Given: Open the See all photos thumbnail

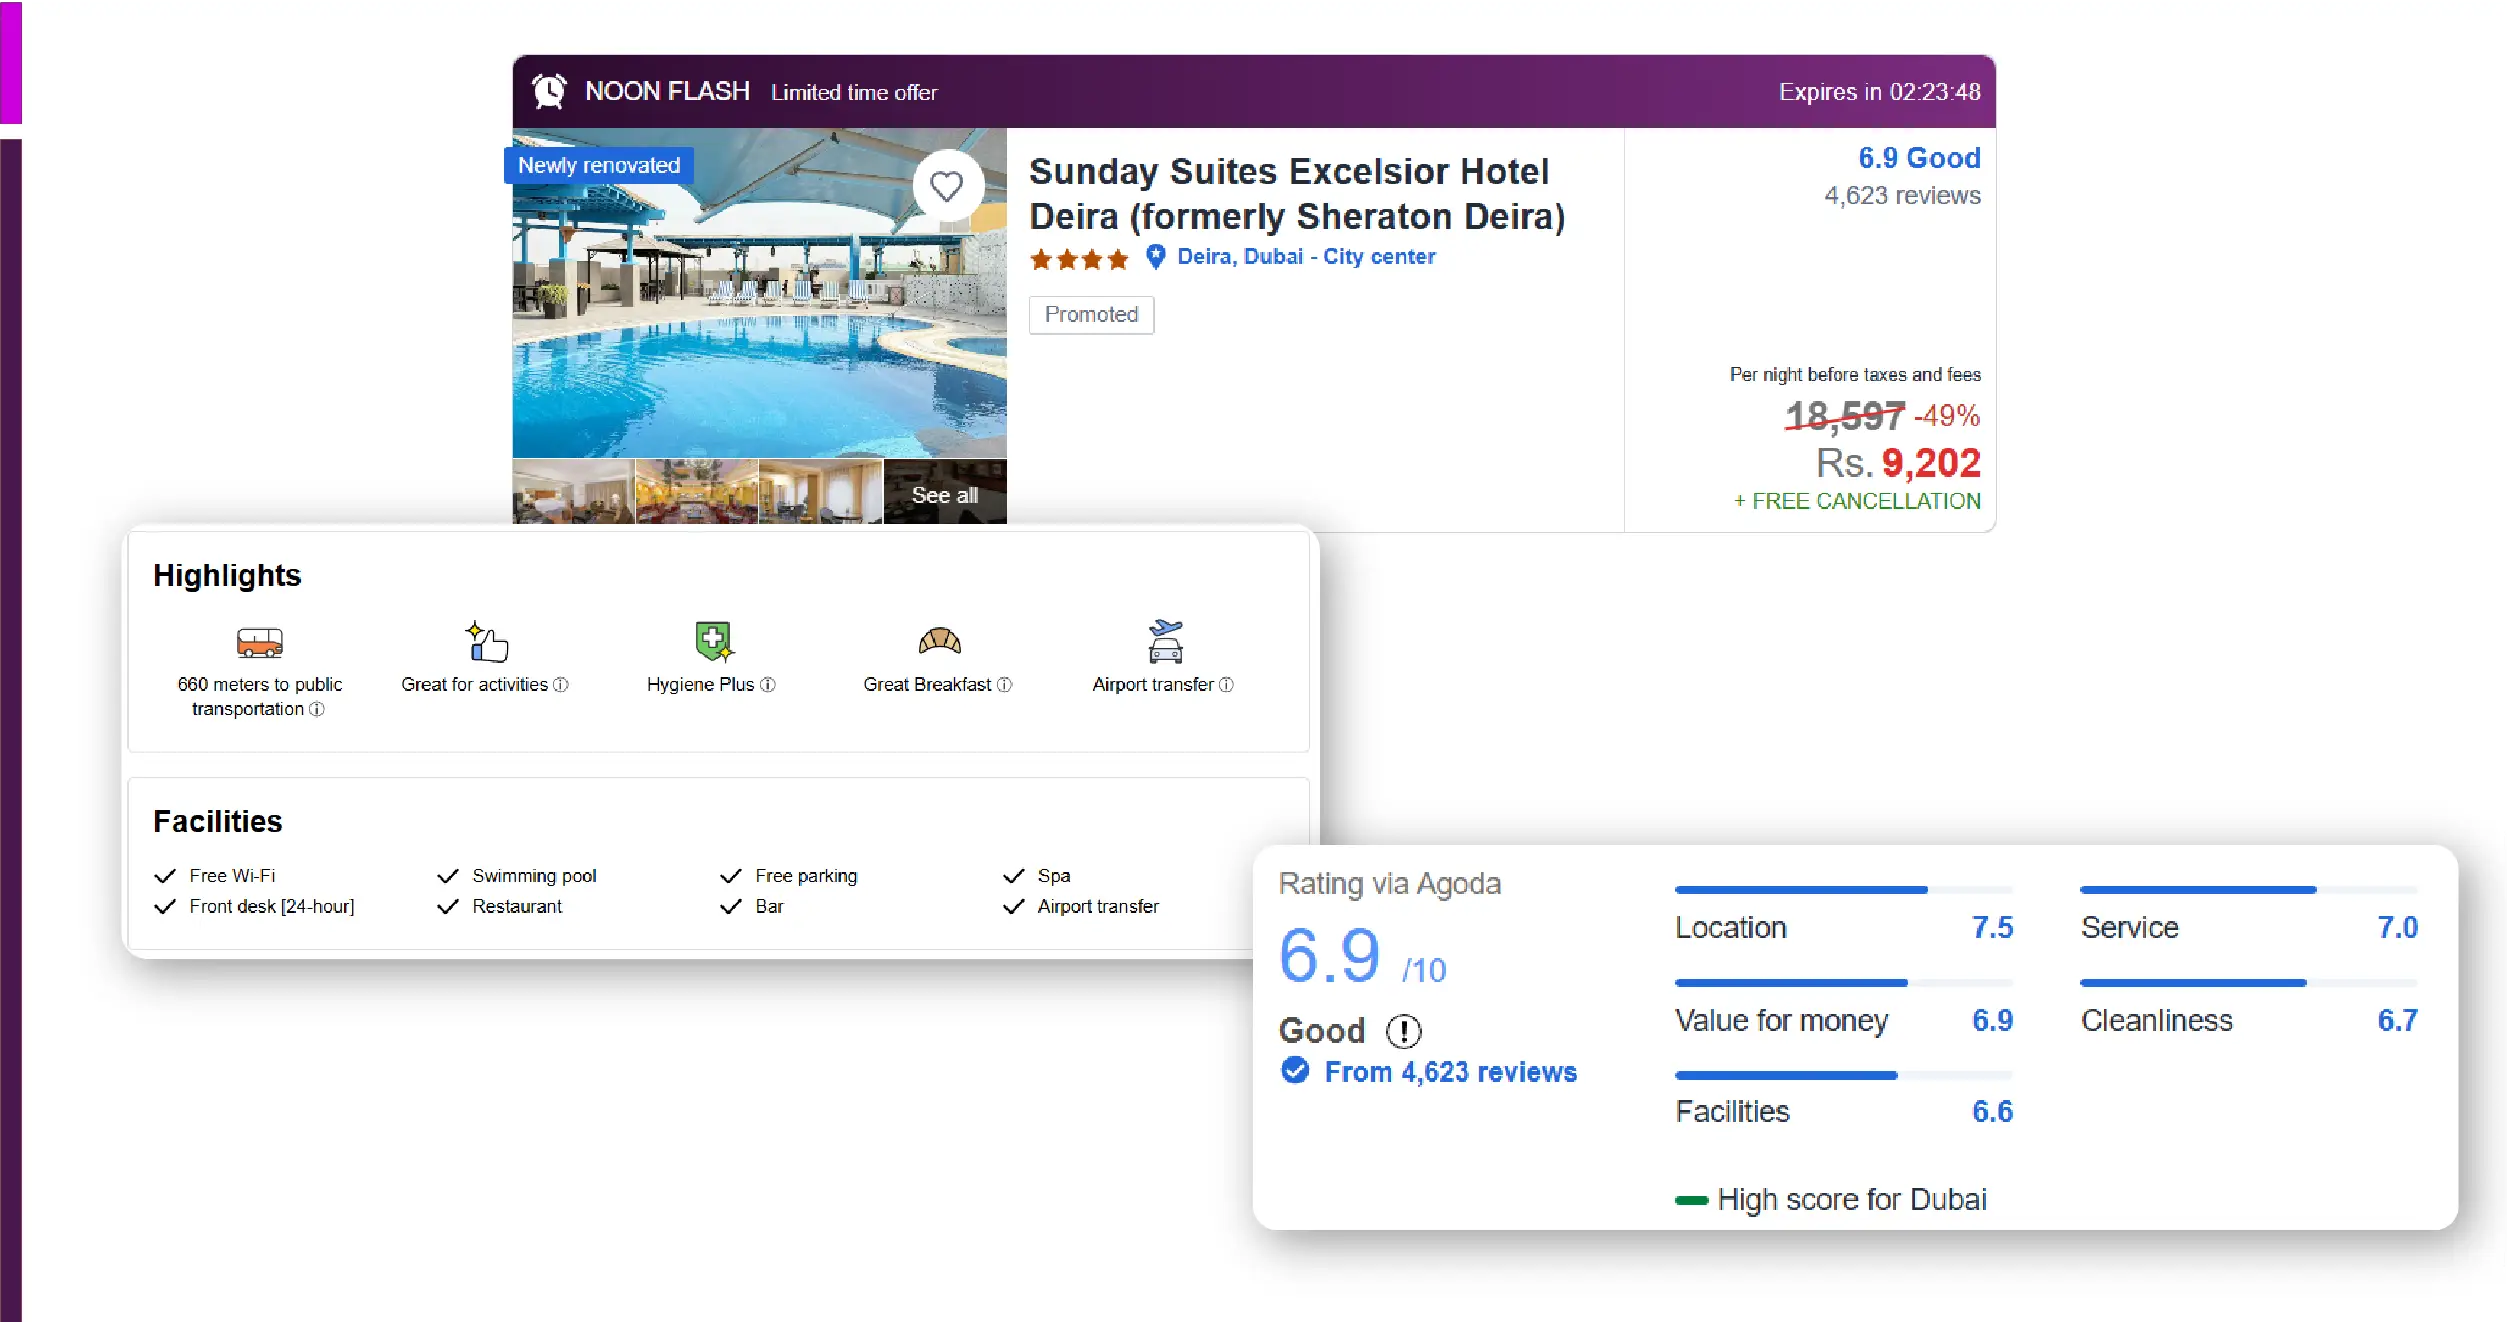Looking at the screenshot, I should click(x=945, y=493).
